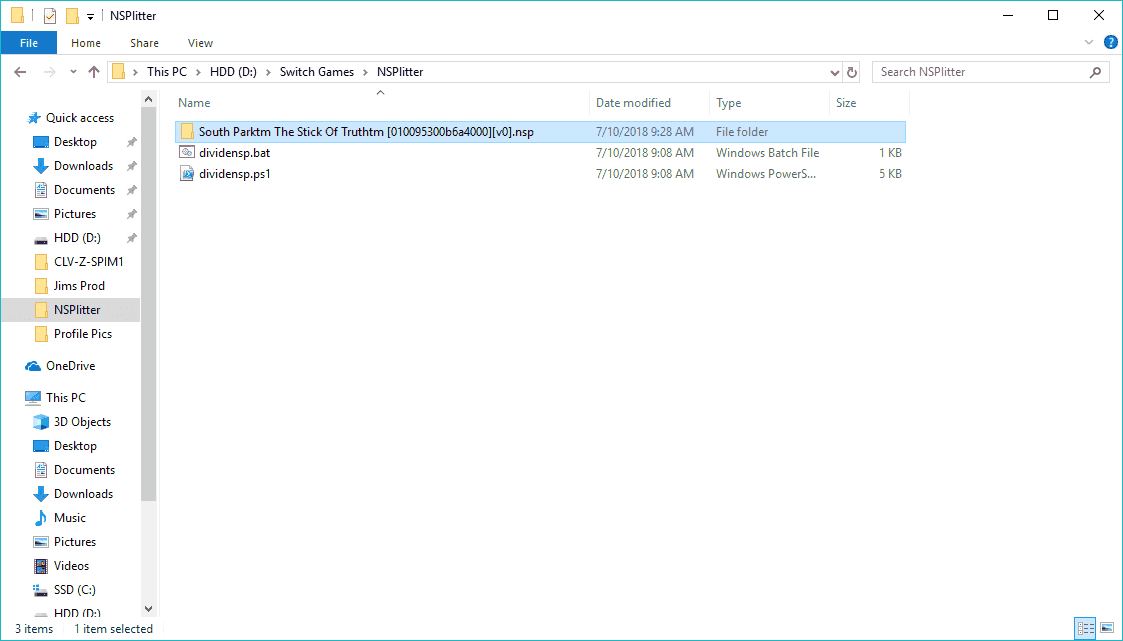Click the Forward navigation arrow

(x=49, y=72)
